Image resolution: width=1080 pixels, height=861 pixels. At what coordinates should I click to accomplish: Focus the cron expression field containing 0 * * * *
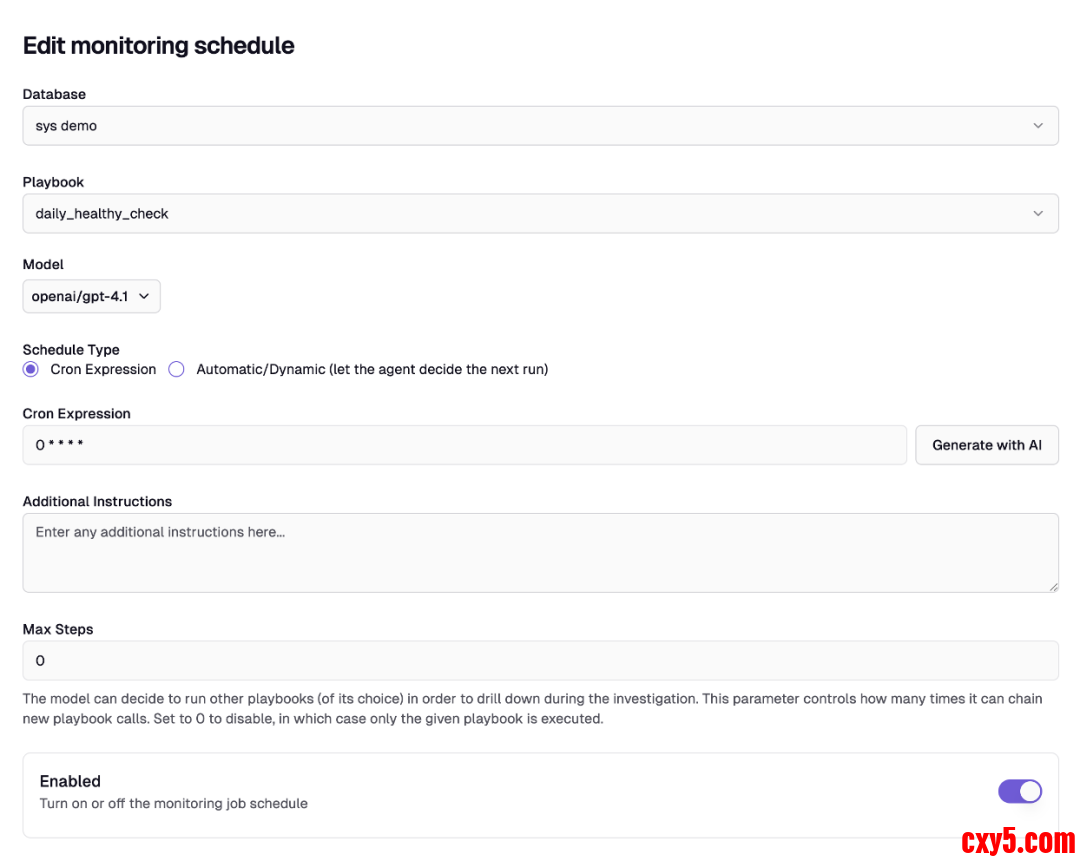pos(465,445)
